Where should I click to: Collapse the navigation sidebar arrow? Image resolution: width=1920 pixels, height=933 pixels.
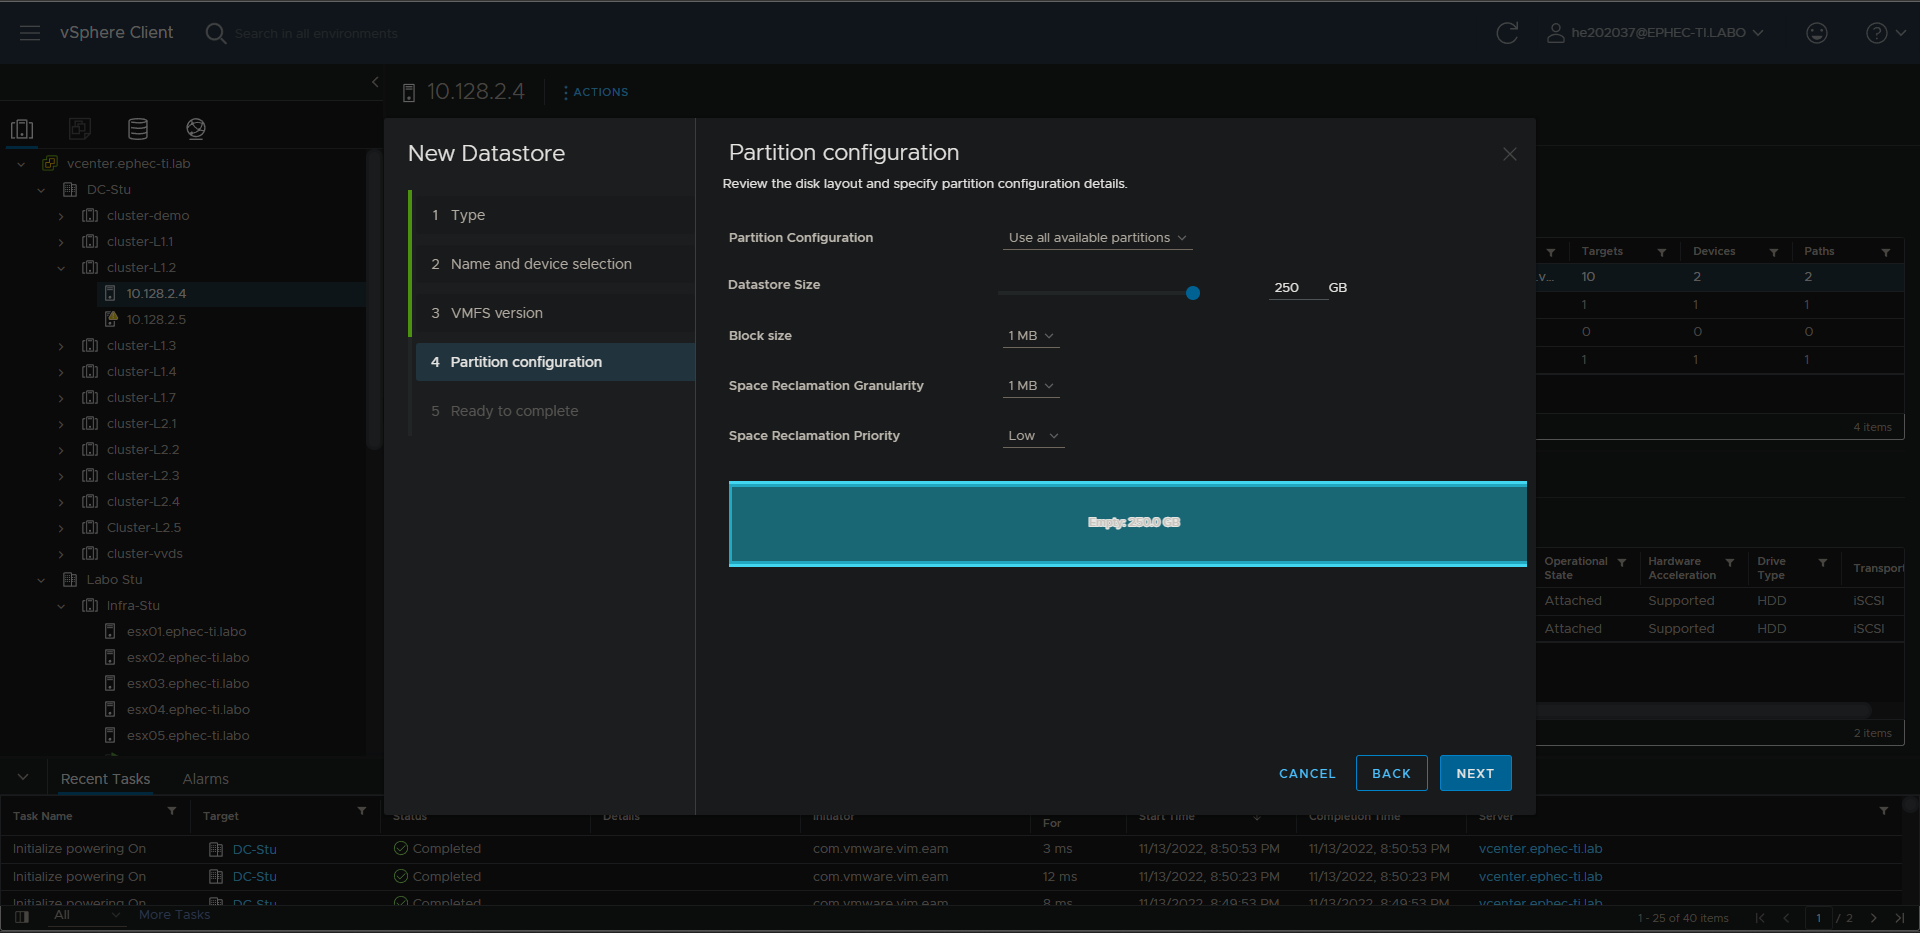tap(375, 82)
